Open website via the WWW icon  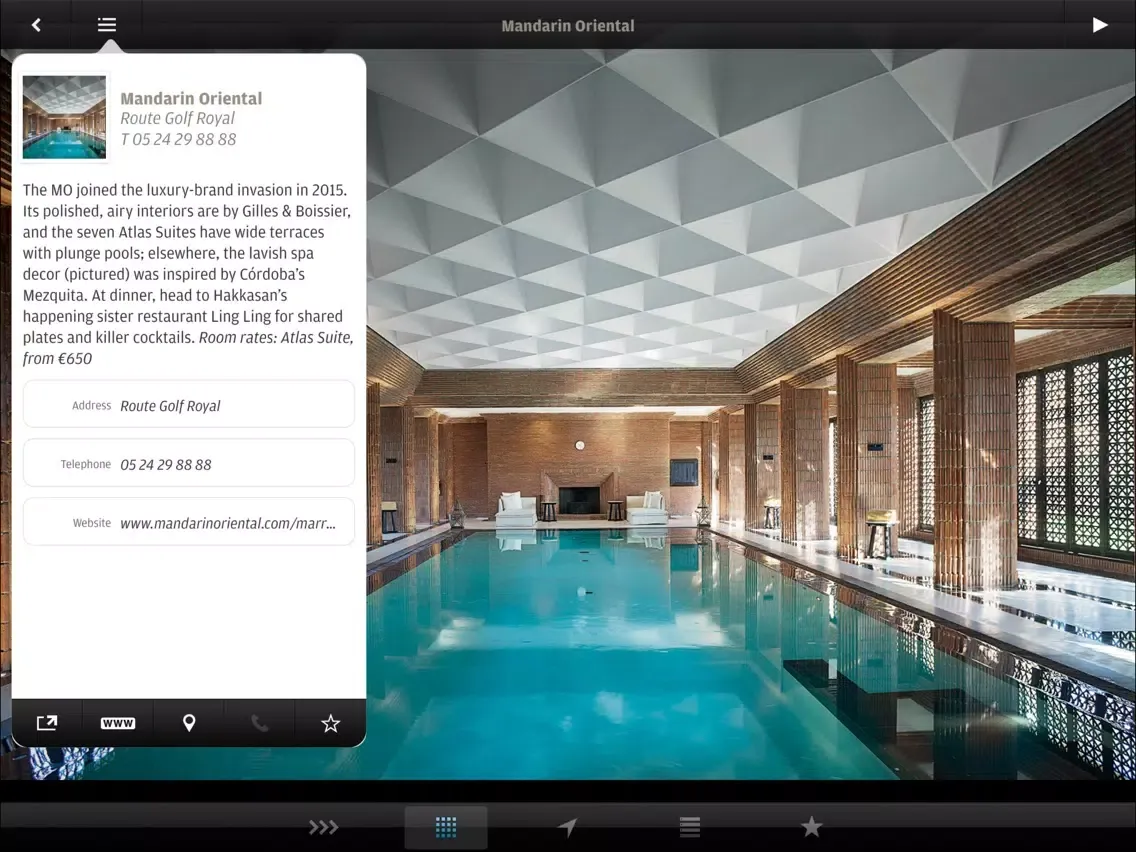(117, 722)
